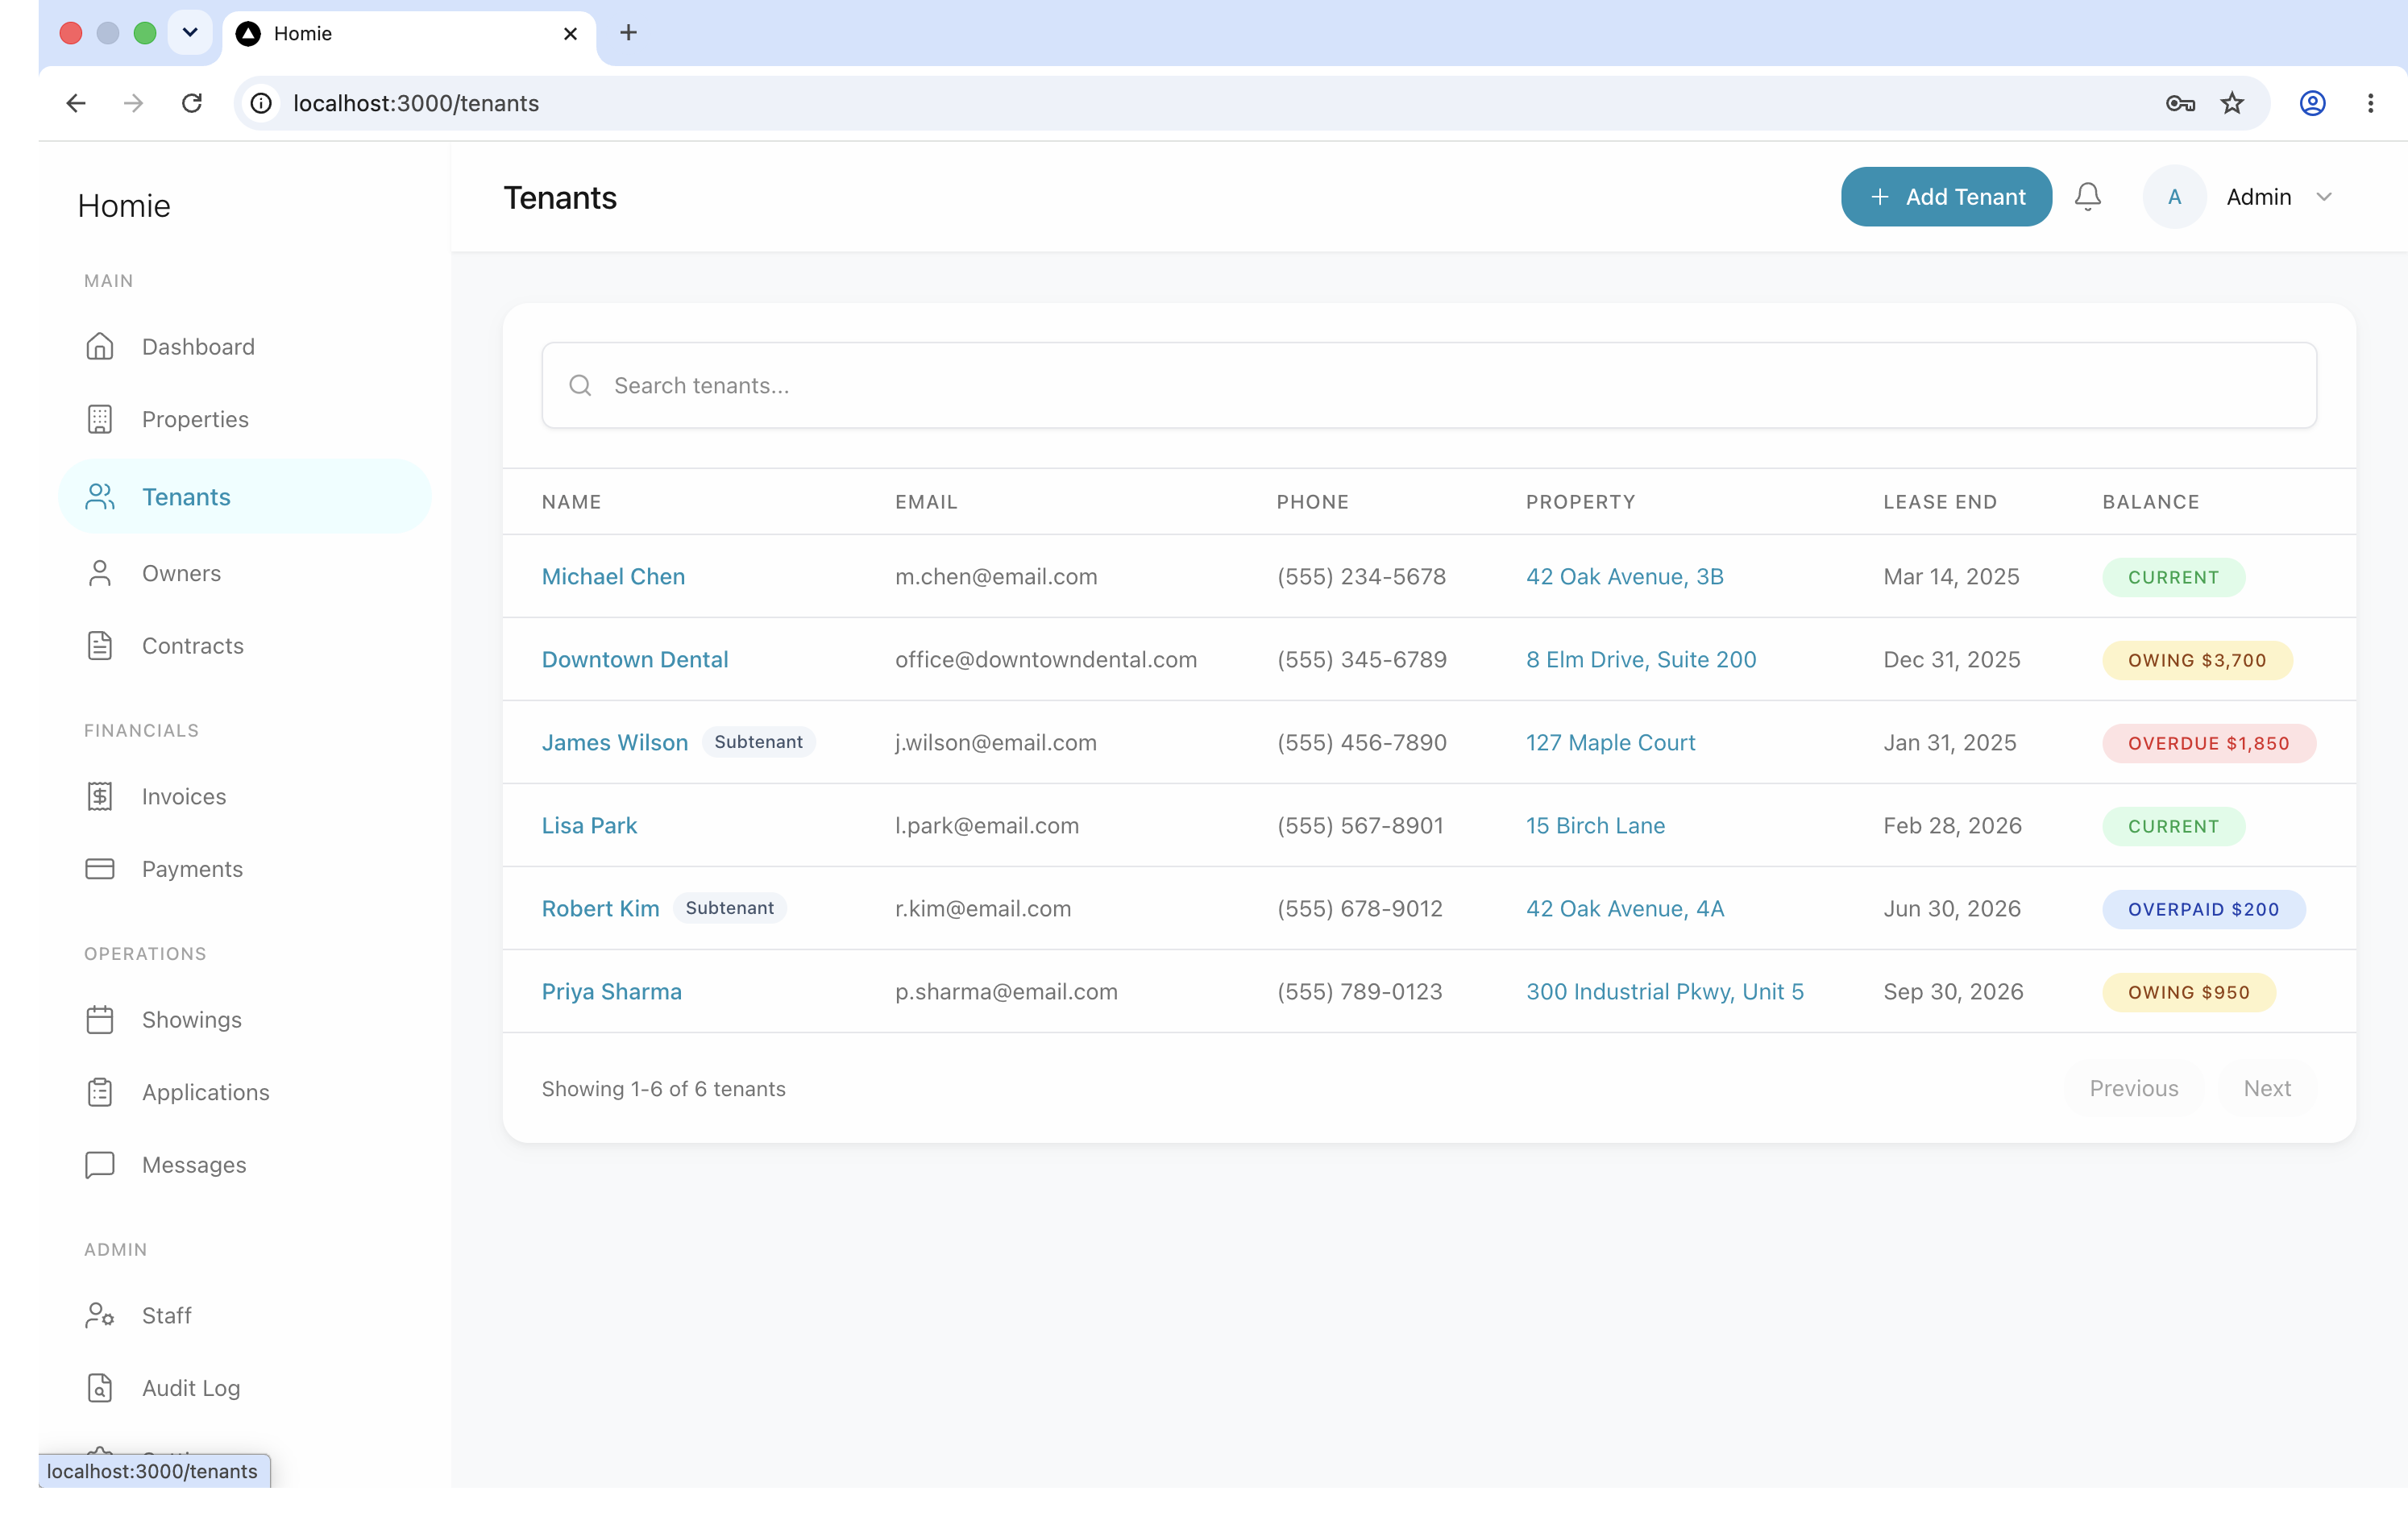Click the Owners person icon
This screenshot has width=2408, height=1533.
point(100,573)
